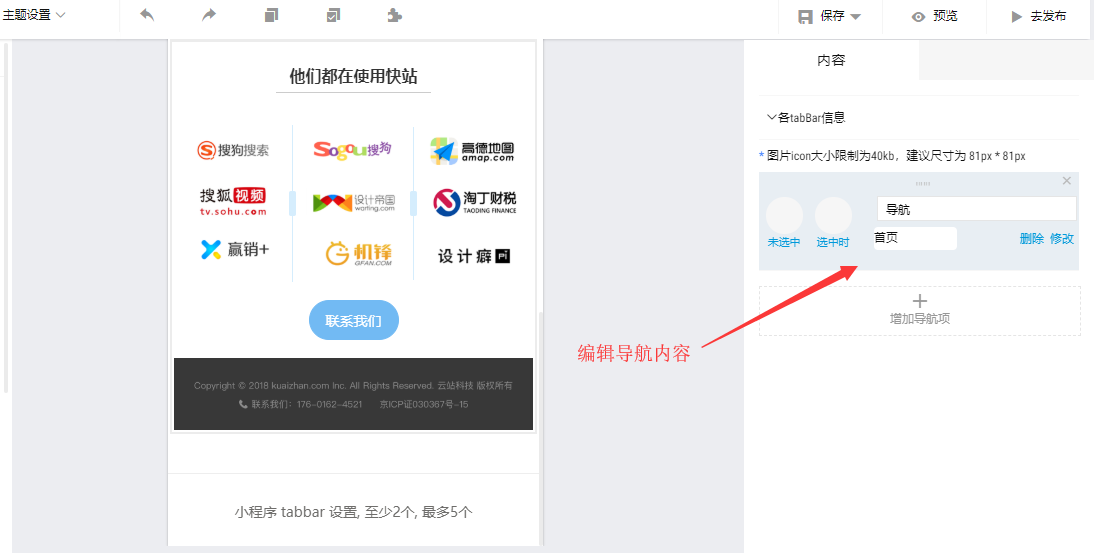Click the 删除 delete link

click(1031, 238)
